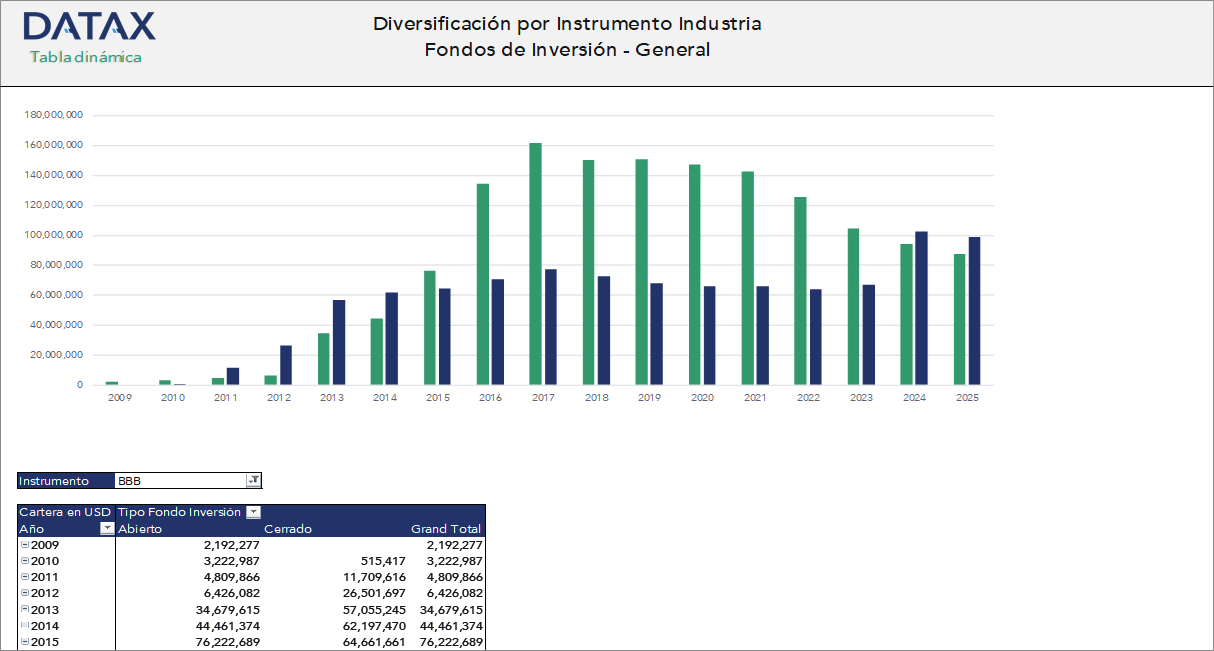The width and height of the screenshot is (1214, 651).
Task: Click the chart title Fondos de Inversión
Action: pyautogui.click(x=567, y=48)
